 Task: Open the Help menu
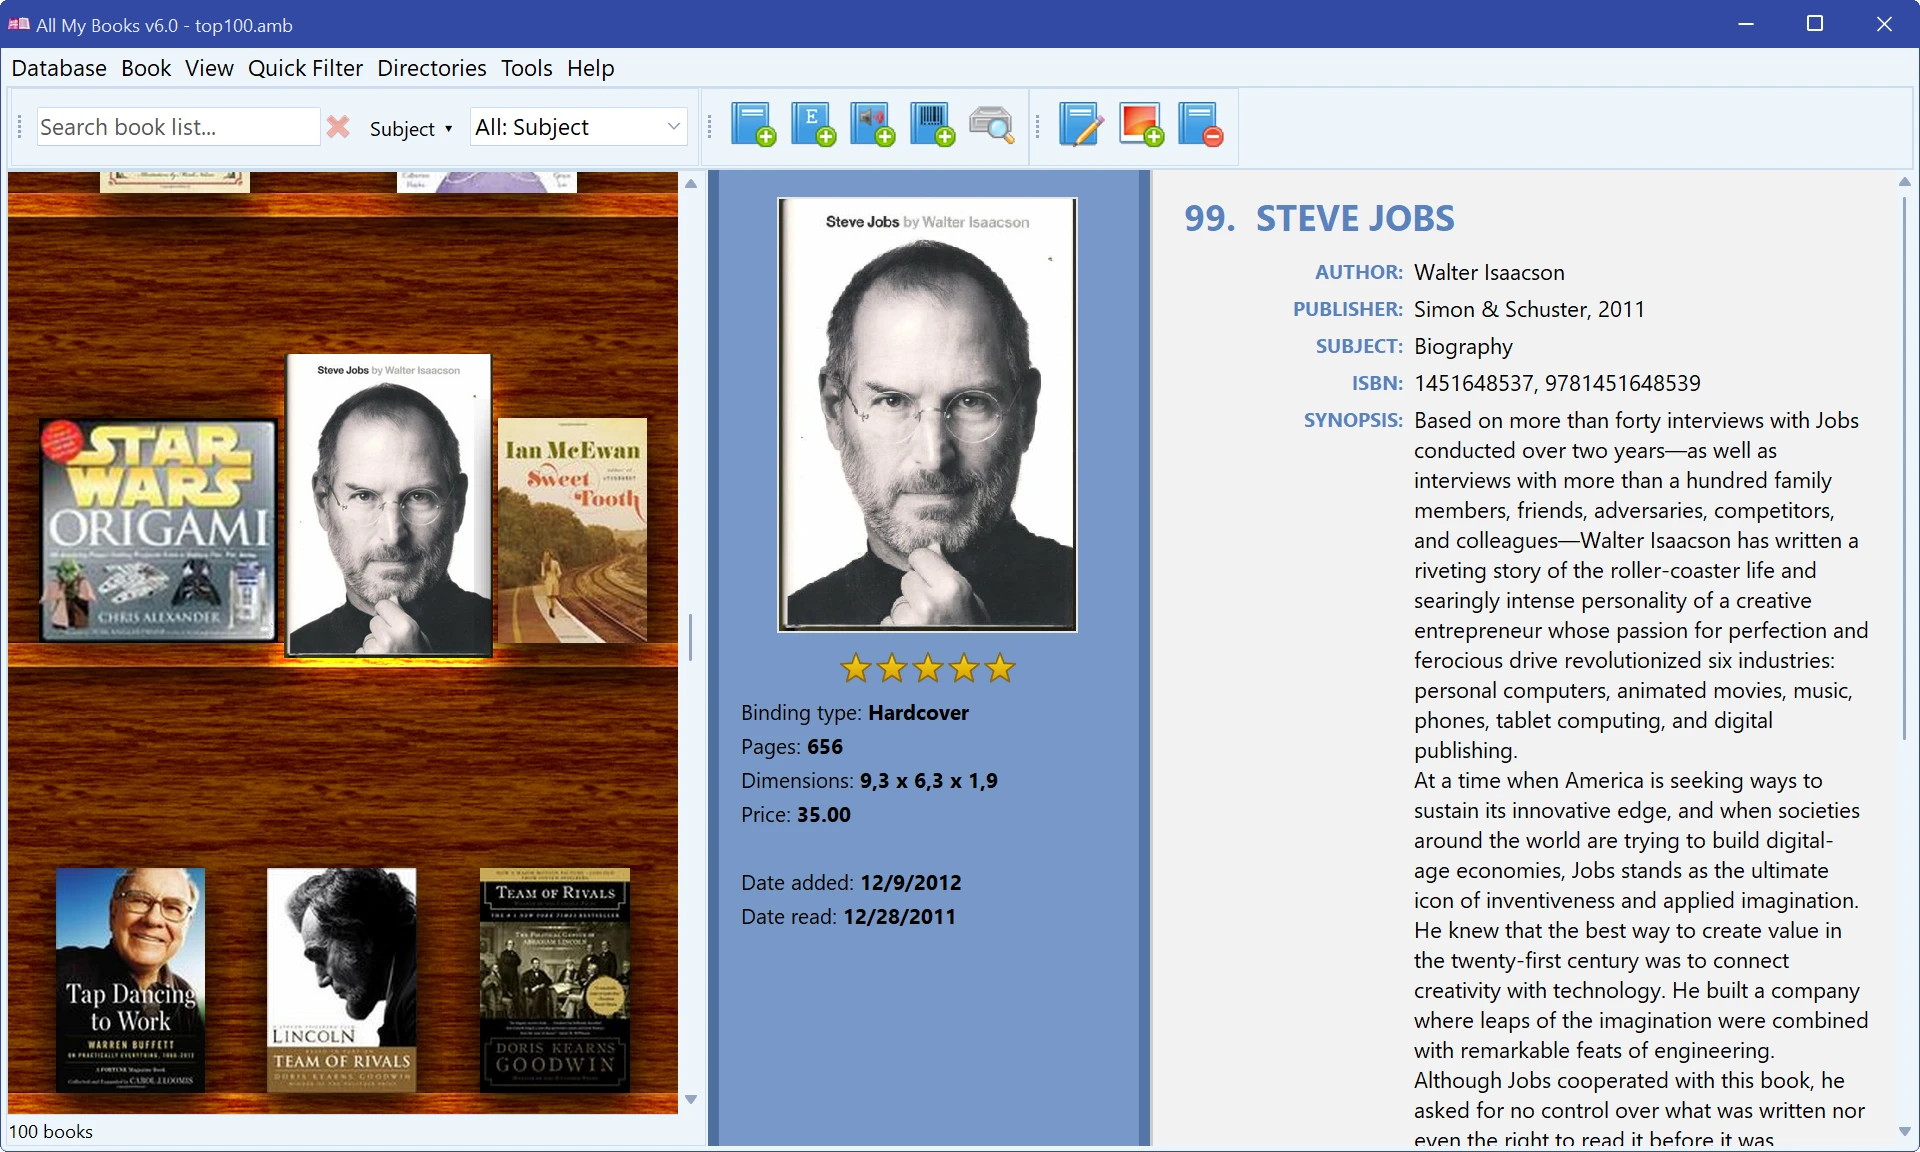591,68
